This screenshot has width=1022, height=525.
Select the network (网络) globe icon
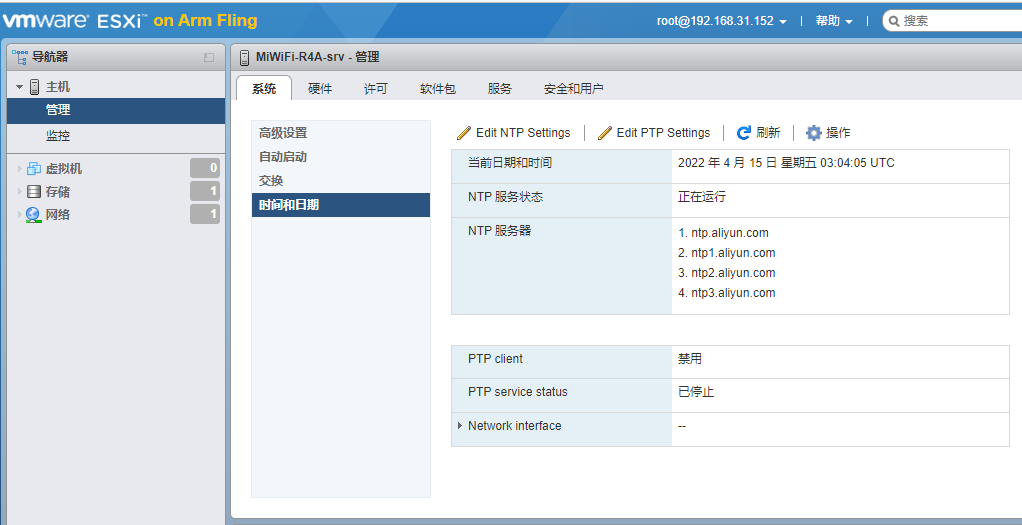point(34,215)
